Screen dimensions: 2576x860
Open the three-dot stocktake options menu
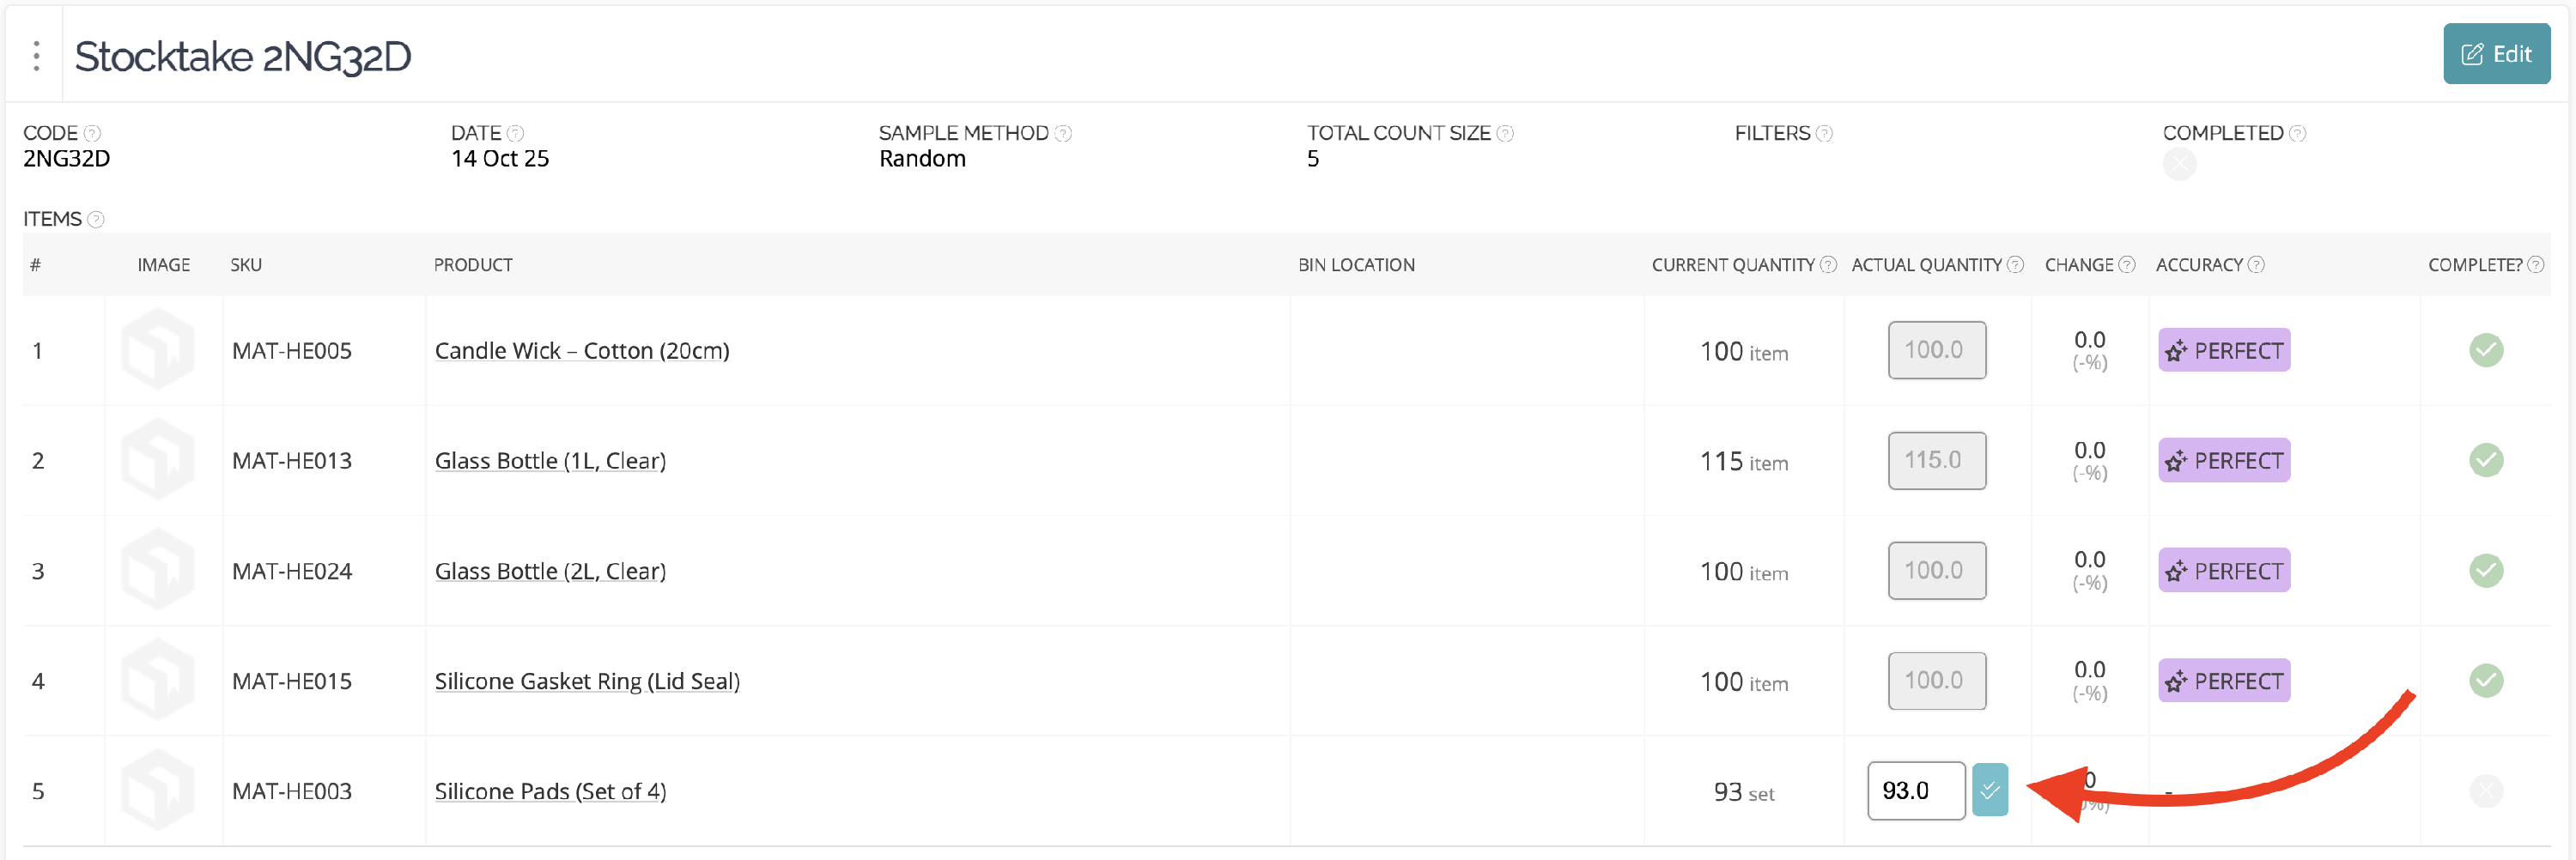coord(36,56)
